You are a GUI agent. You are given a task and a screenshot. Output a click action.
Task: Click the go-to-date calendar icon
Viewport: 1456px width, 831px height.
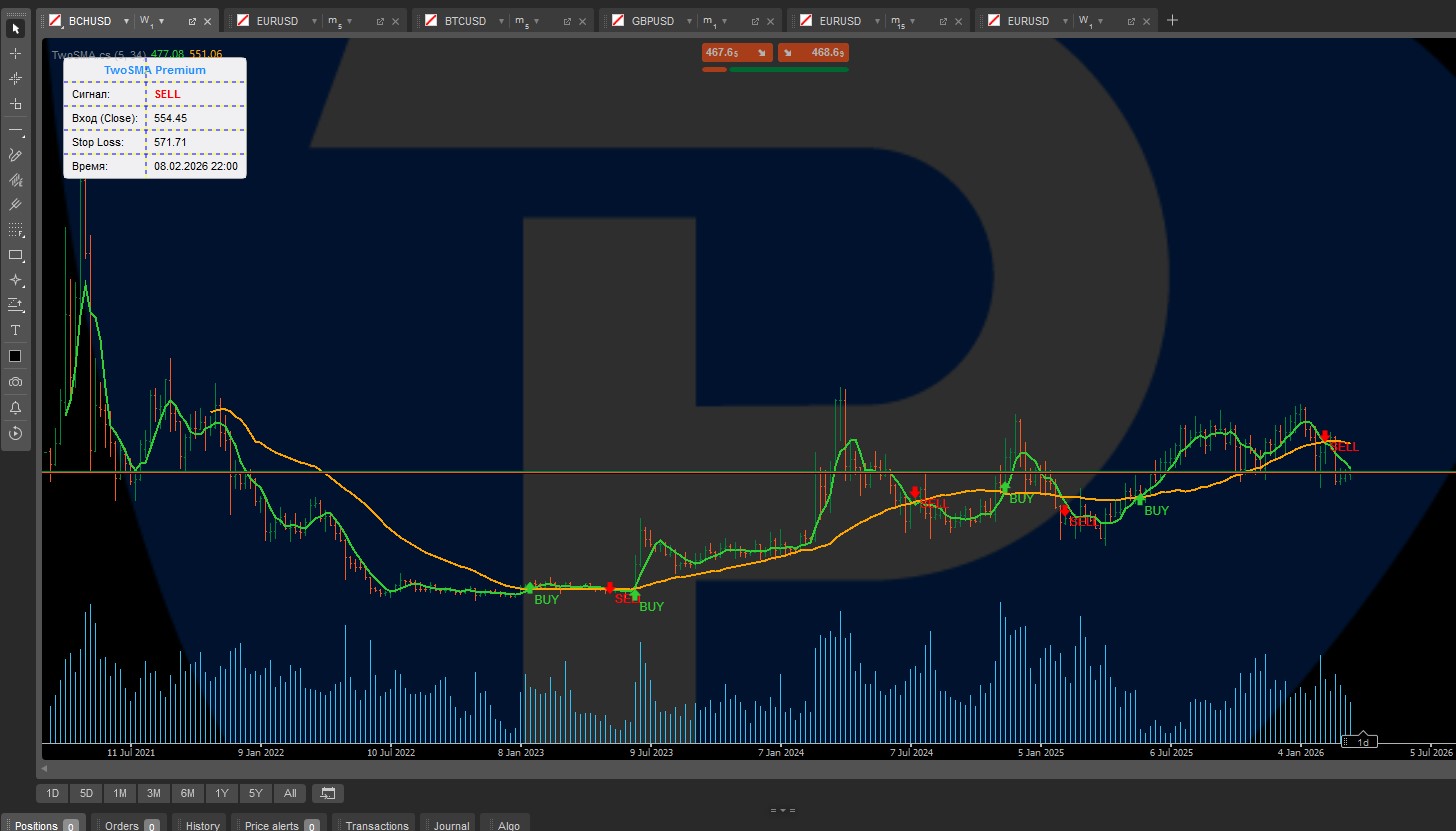[327, 794]
